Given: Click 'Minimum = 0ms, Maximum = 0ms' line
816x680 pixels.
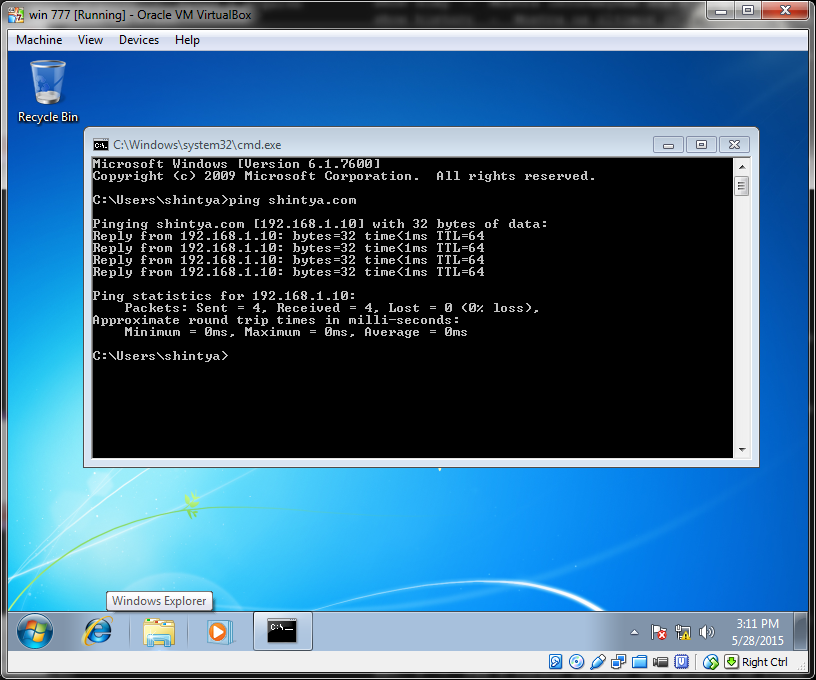Looking at the screenshot, I should point(296,332).
